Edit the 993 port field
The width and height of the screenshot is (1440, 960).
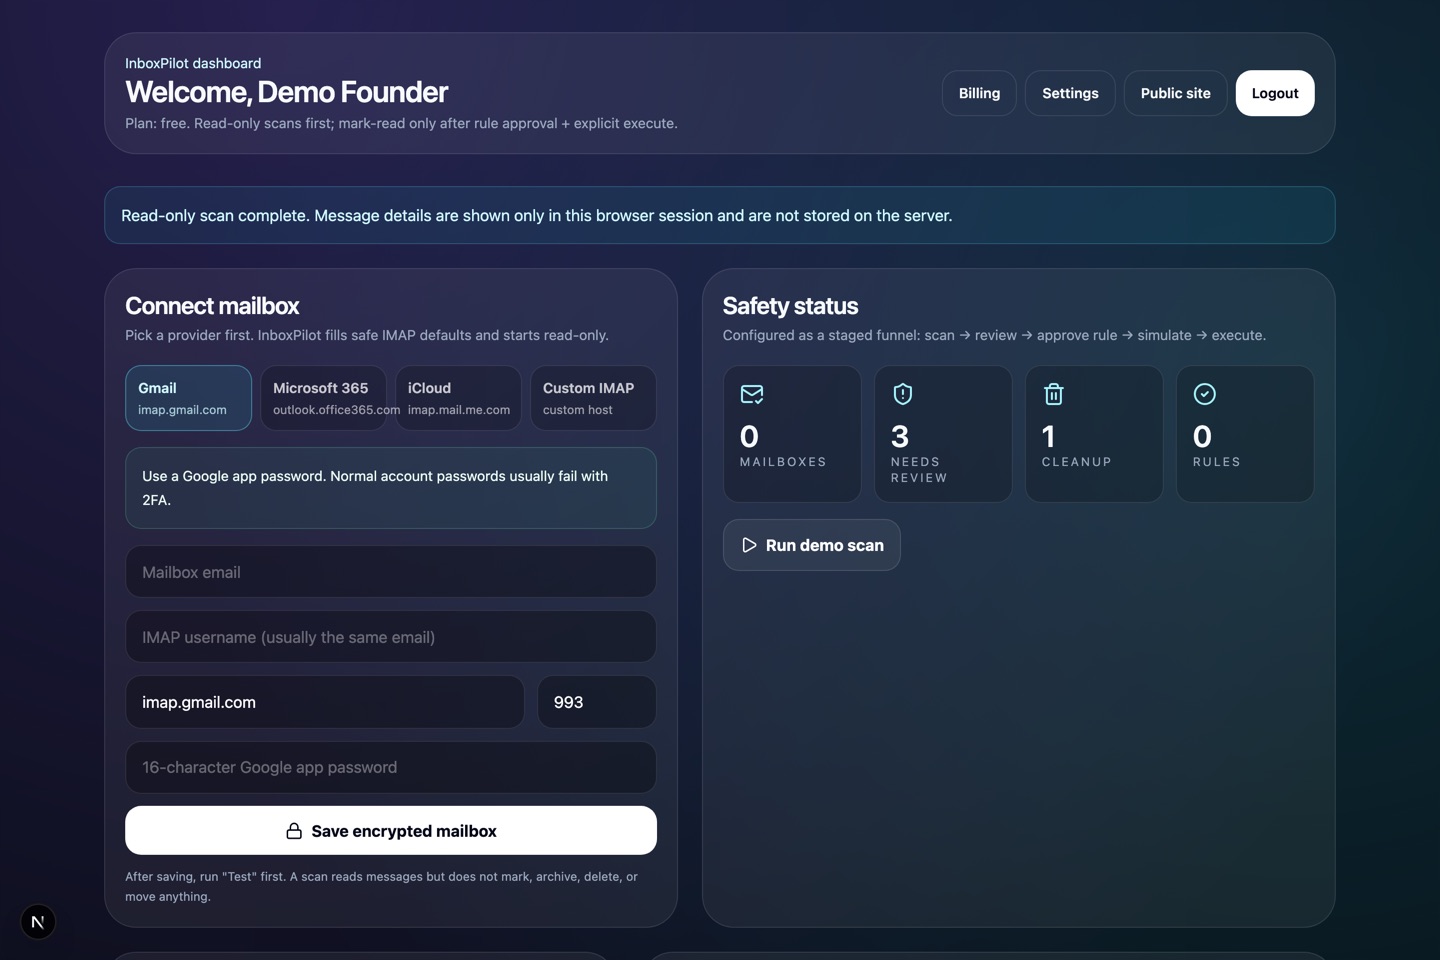coord(597,702)
